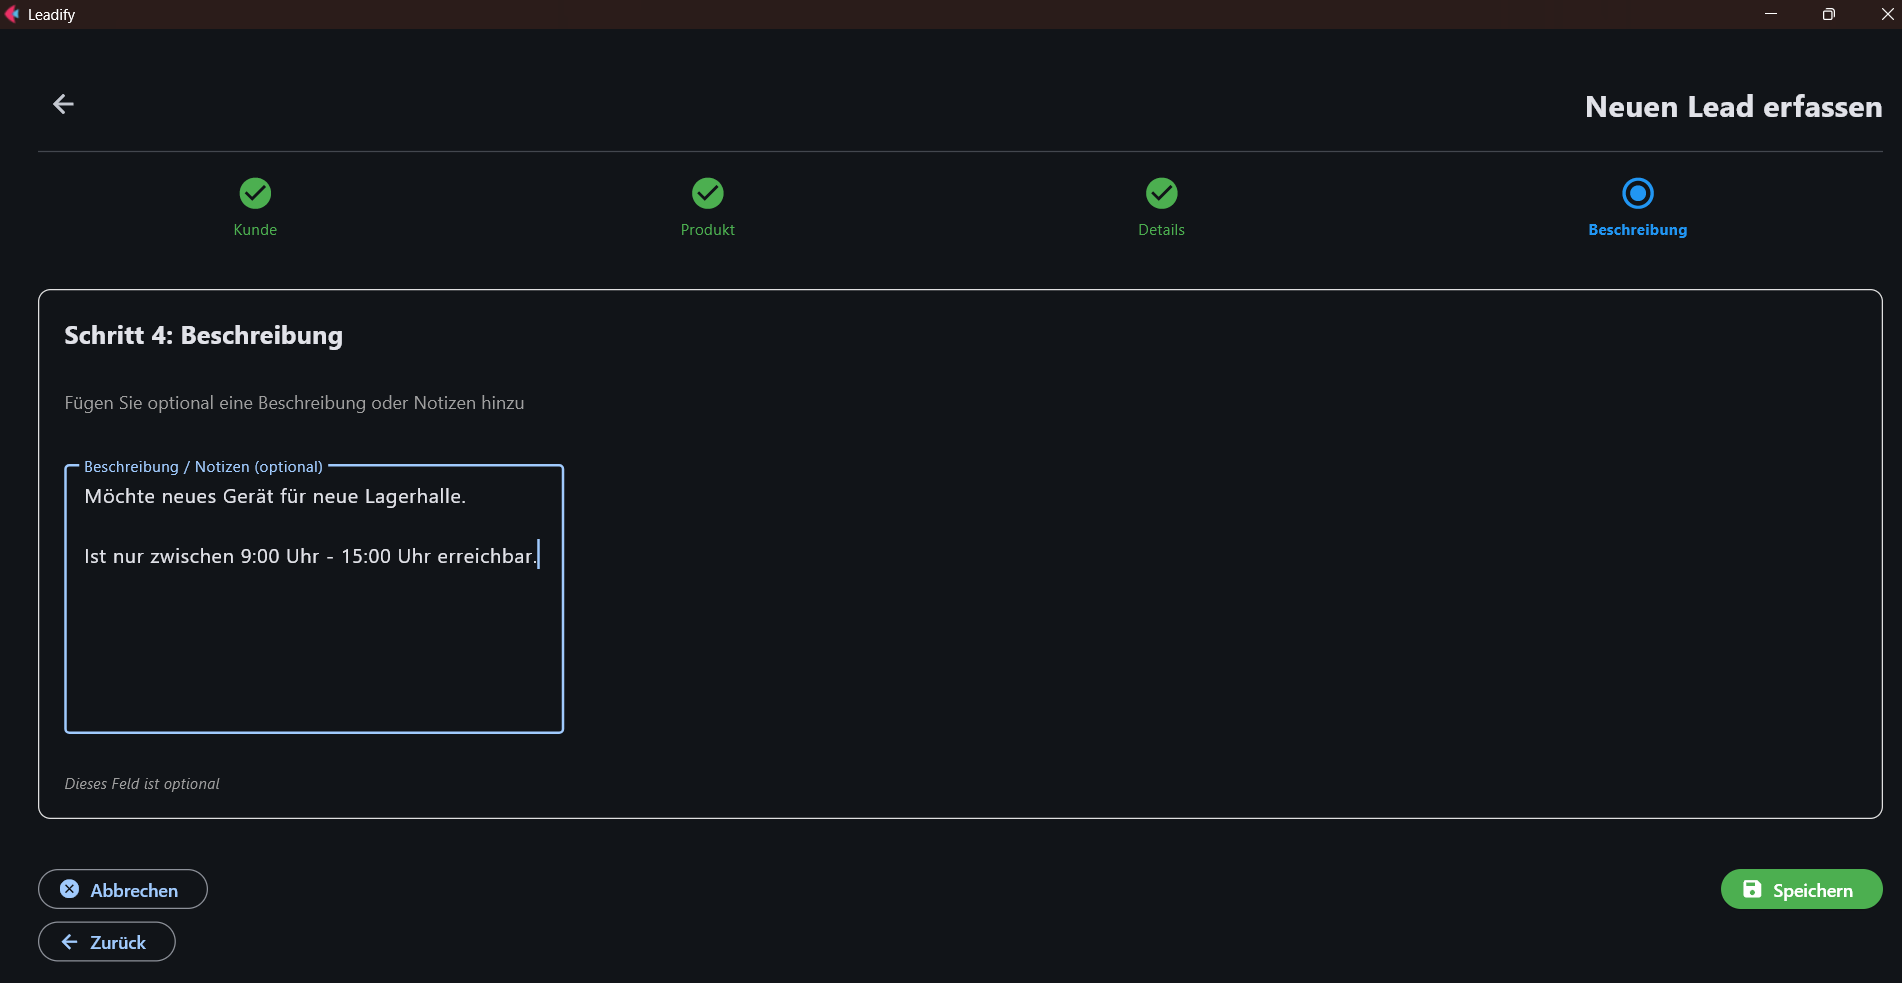This screenshot has height=983, width=1902.
Task: Click the X icon inside Abbrechen
Action: click(x=69, y=889)
